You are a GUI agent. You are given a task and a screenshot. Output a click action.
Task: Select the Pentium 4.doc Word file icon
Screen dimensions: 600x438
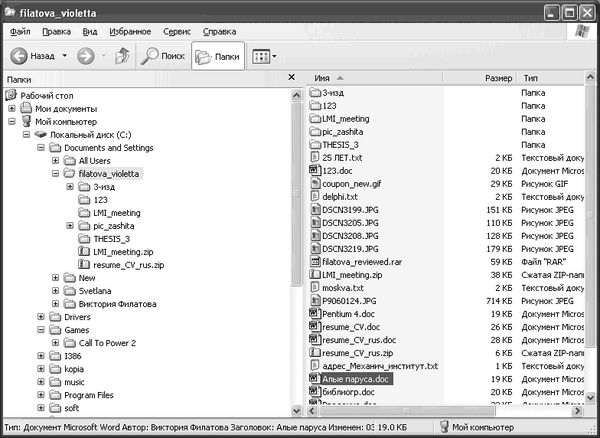[314, 314]
